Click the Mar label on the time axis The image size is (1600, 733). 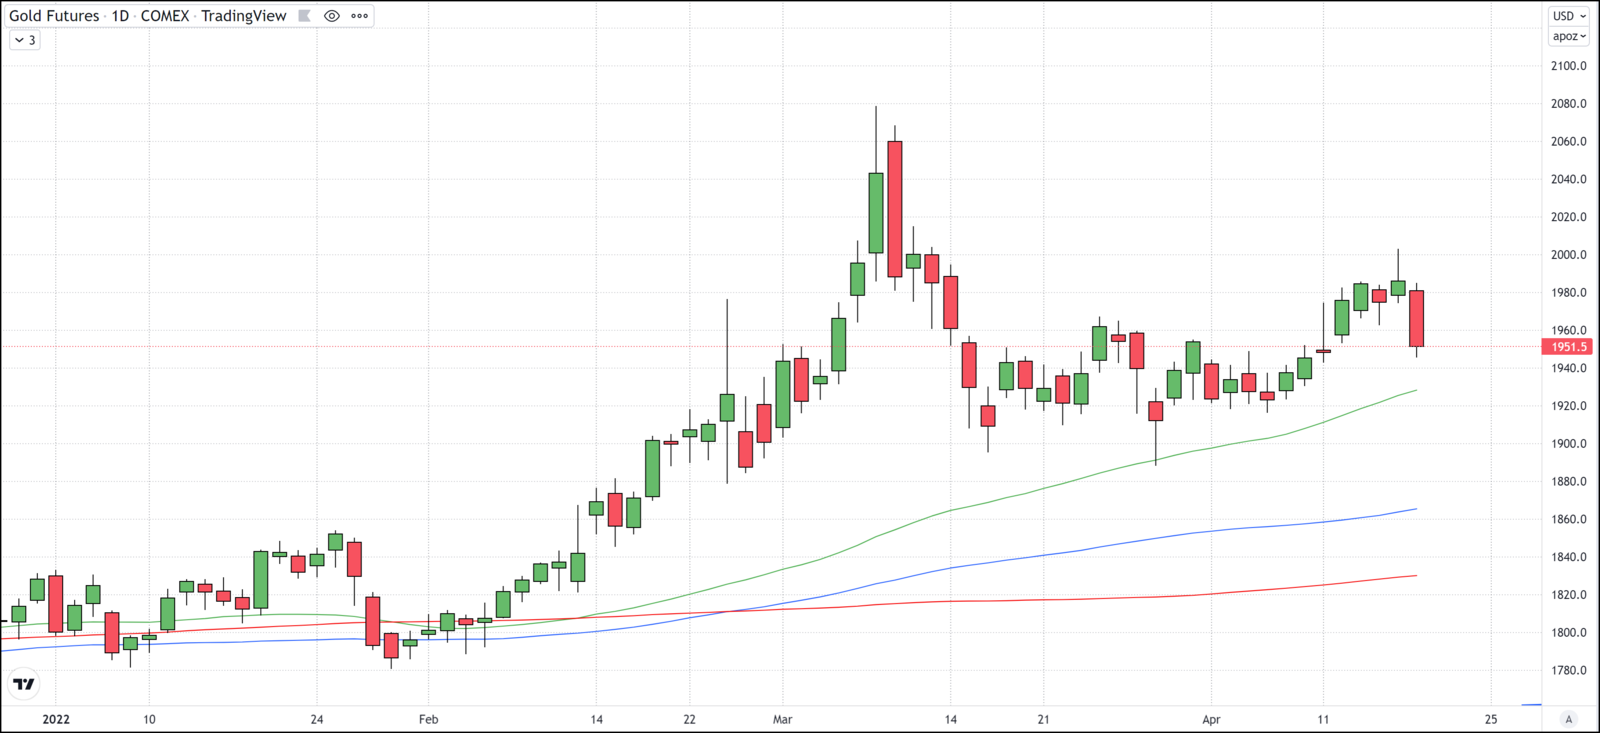click(782, 719)
